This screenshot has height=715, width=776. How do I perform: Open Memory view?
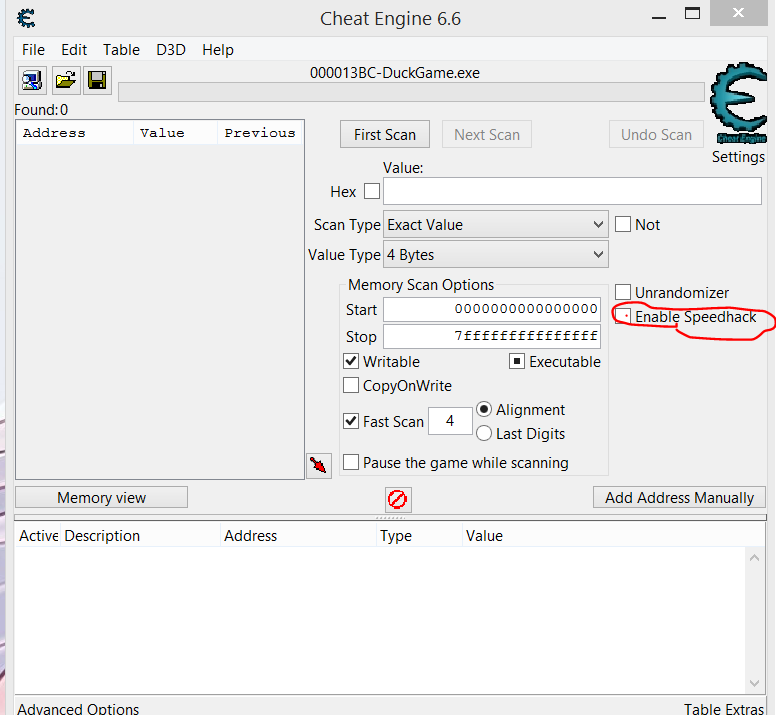[101, 497]
